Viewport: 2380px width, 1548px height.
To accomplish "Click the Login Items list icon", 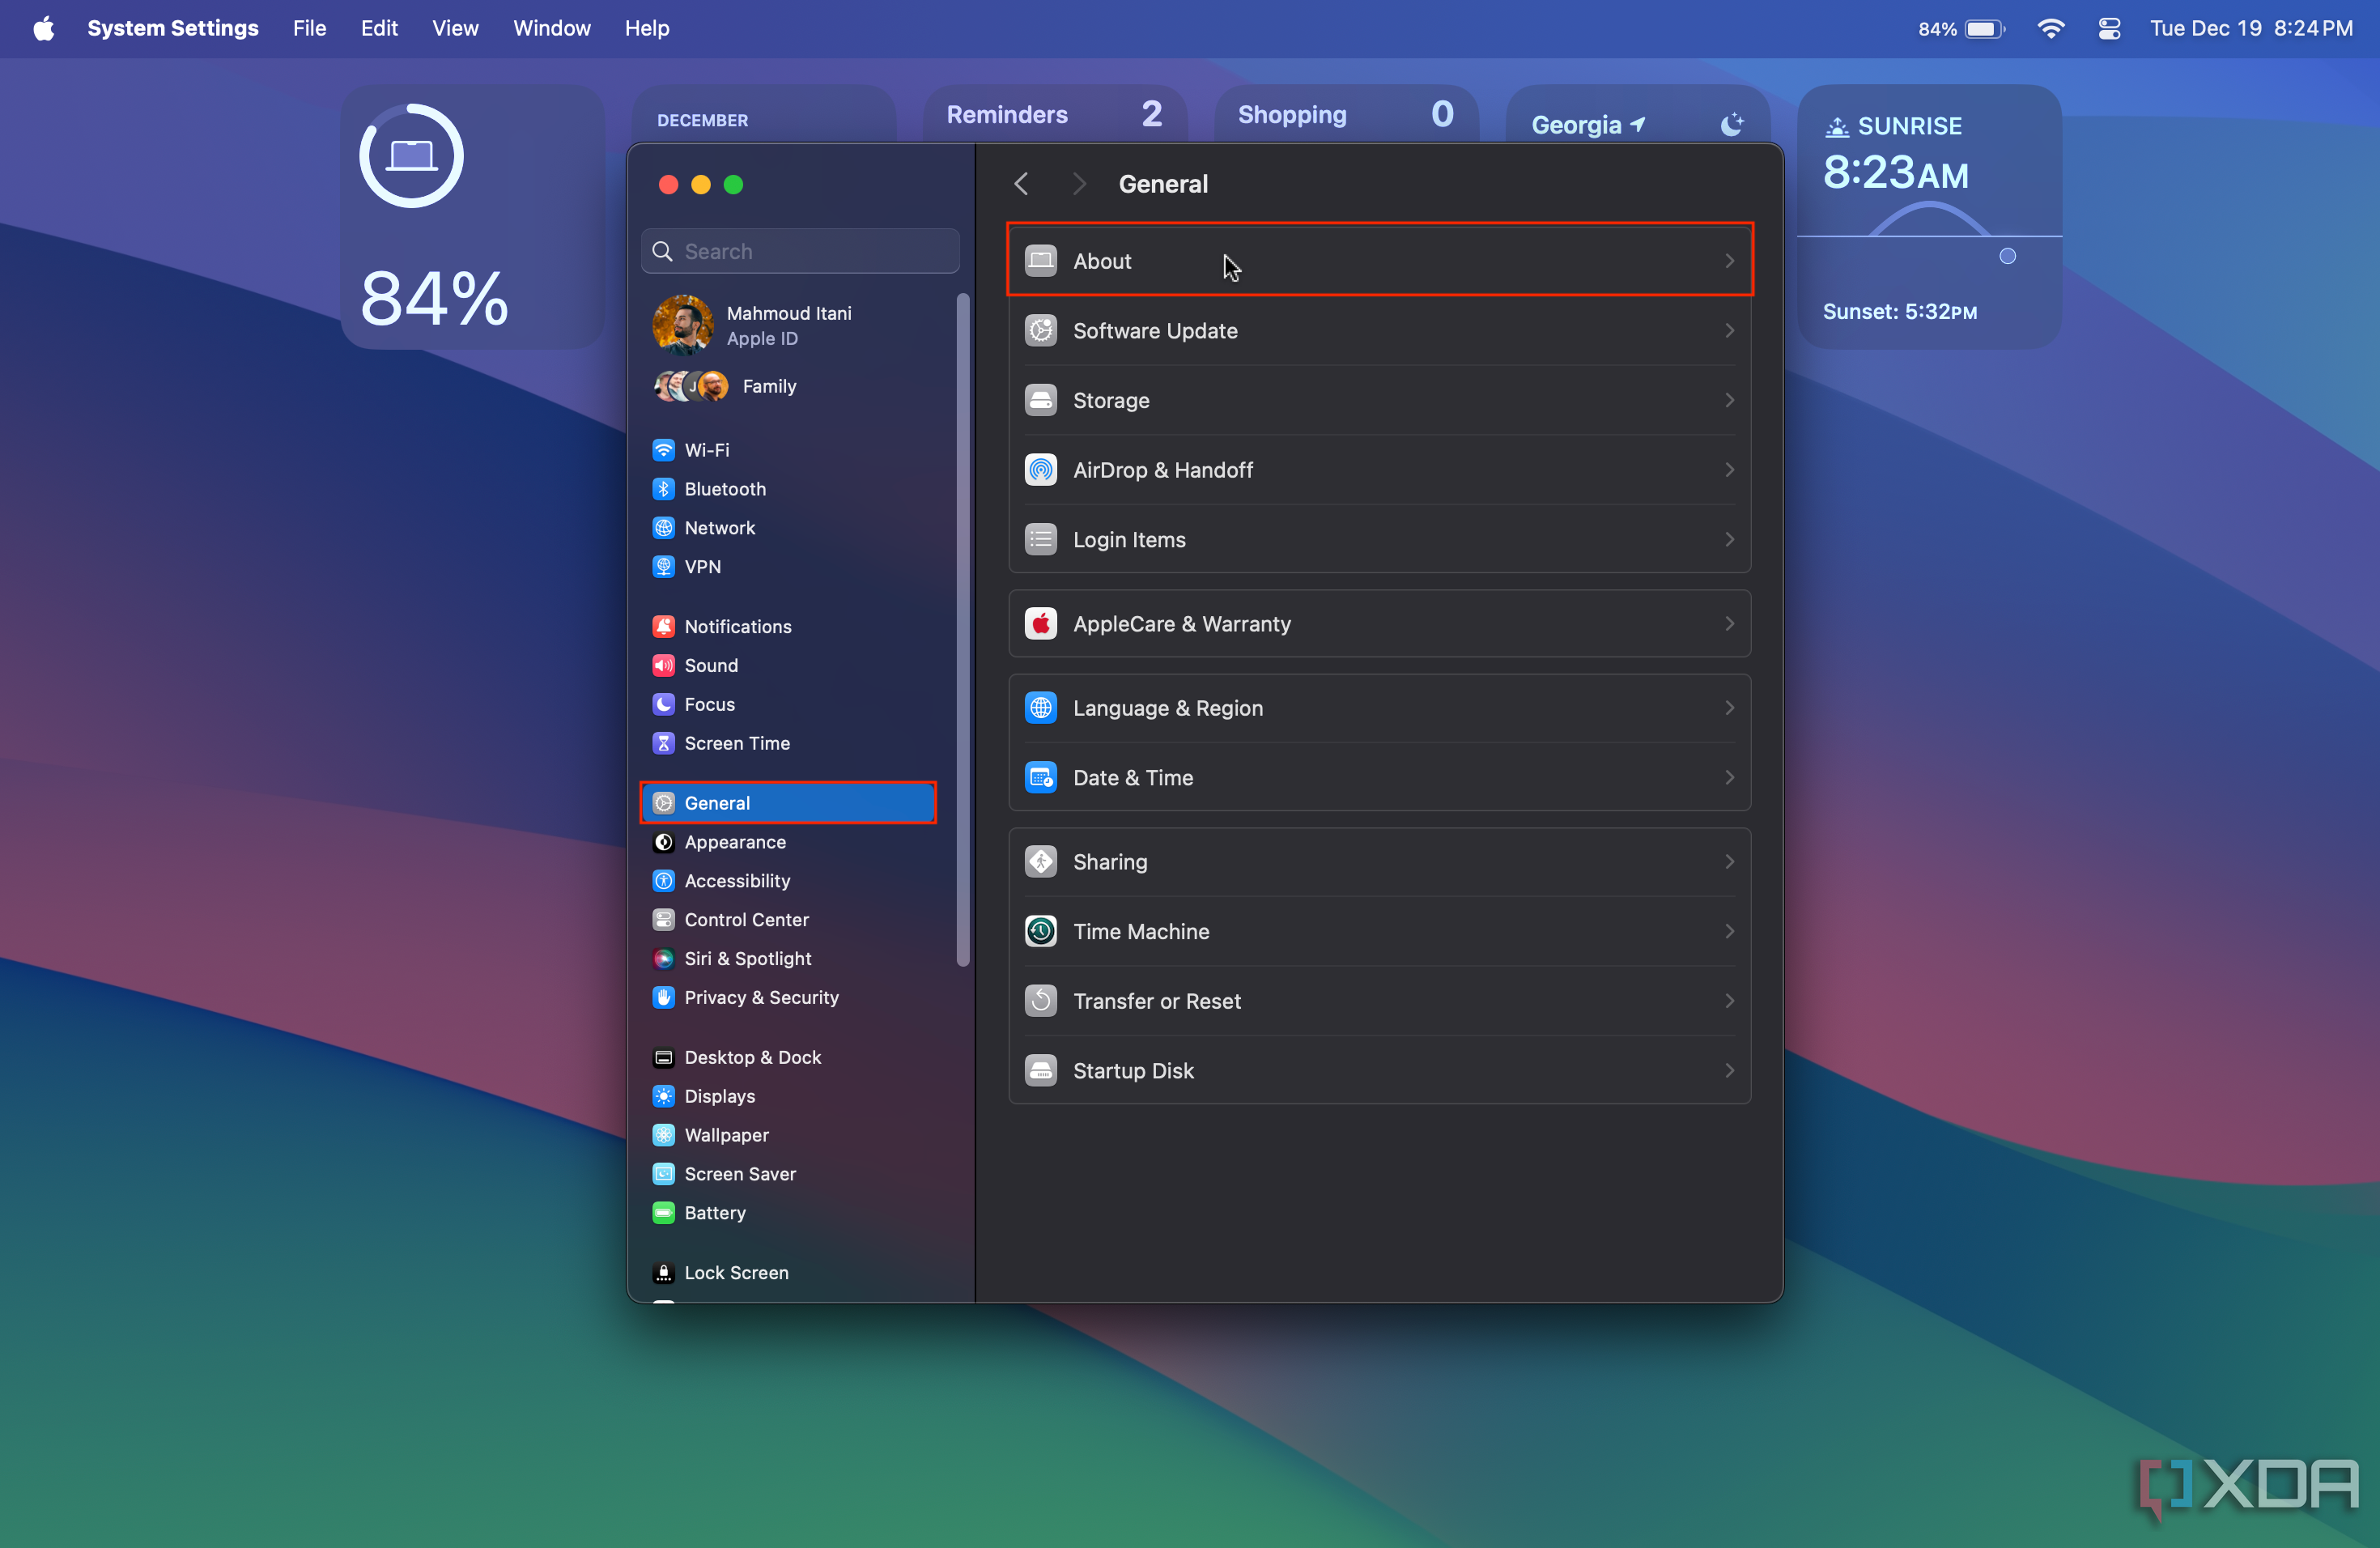I will click(1041, 540).
